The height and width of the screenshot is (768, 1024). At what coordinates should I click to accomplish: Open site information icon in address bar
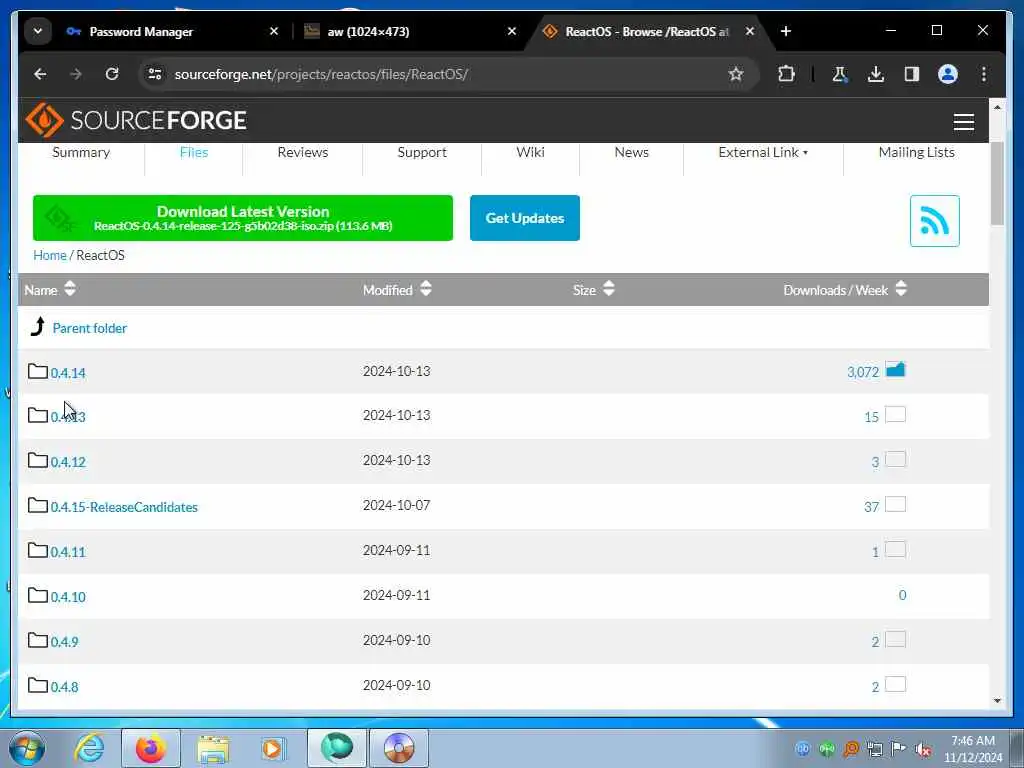coord(155,74)
